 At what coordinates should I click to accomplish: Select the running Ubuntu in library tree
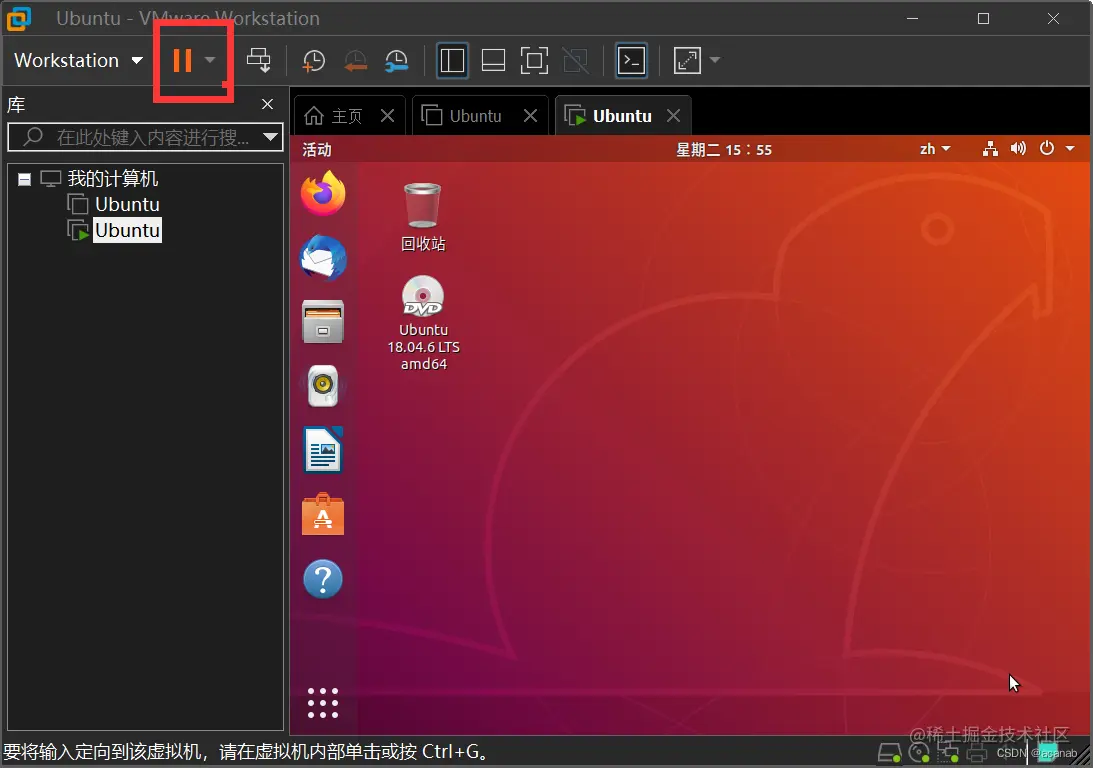tap(127, 230)
